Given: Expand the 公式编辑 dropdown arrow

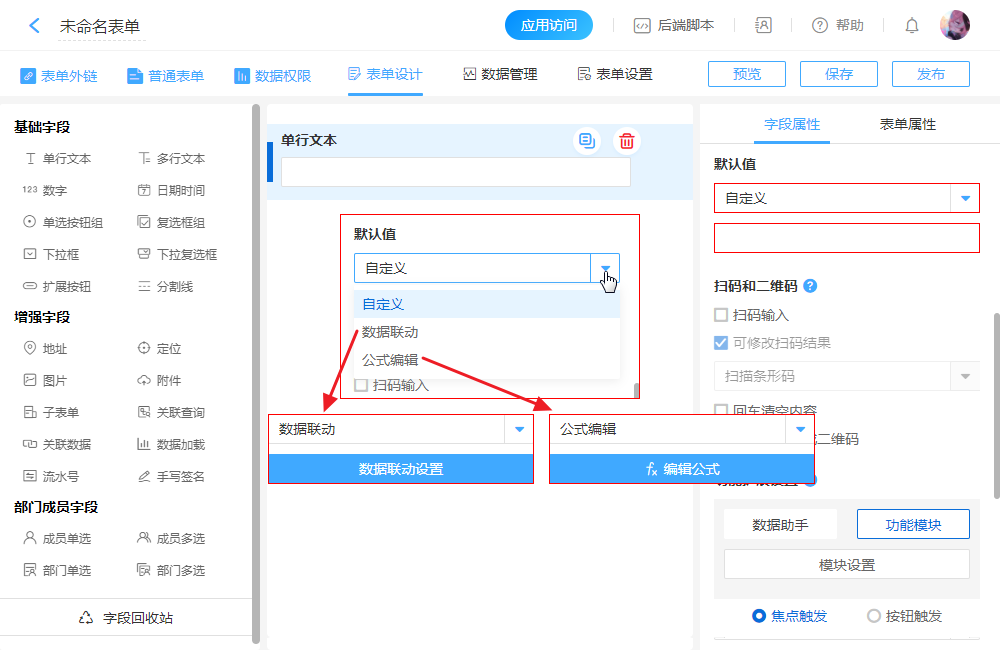Looking at the screenshot, I should pos(800,430).
